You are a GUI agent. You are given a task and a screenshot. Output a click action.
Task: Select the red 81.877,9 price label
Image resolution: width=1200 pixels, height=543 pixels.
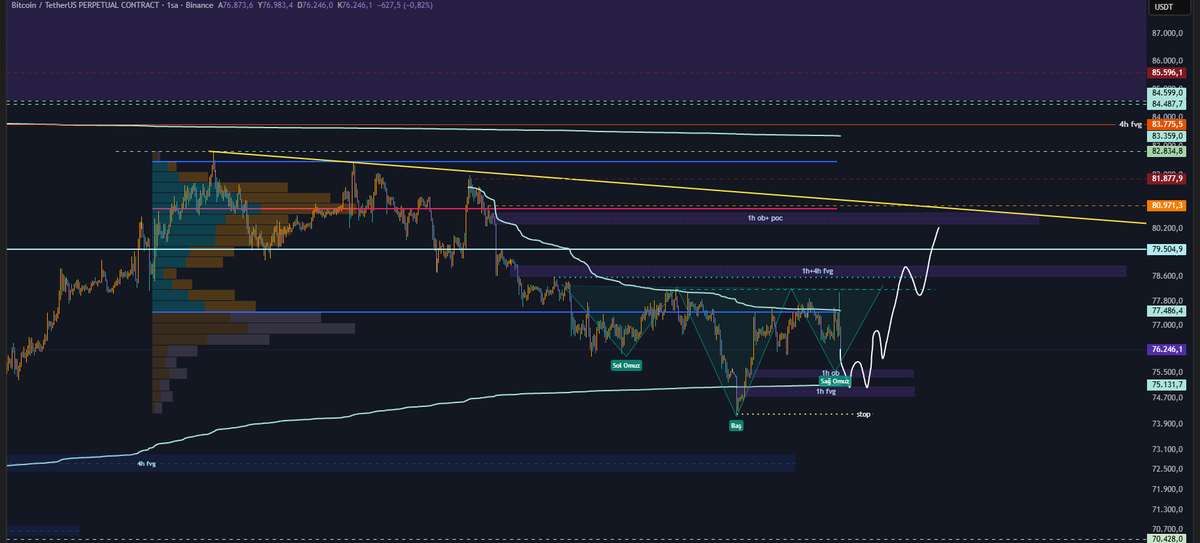click(x=1167, y=180)
